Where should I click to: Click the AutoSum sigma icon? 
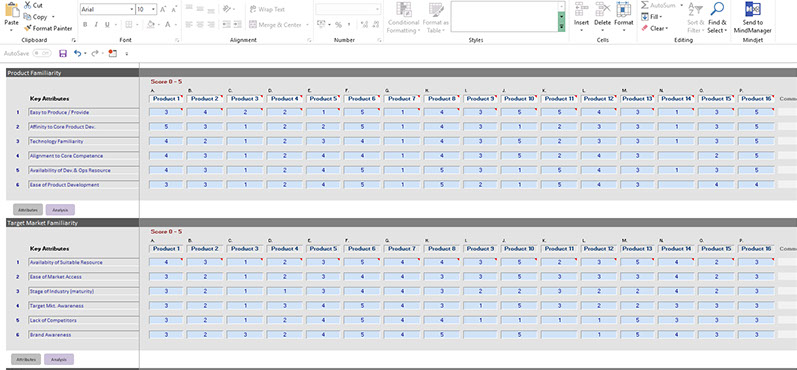[645, 5]
